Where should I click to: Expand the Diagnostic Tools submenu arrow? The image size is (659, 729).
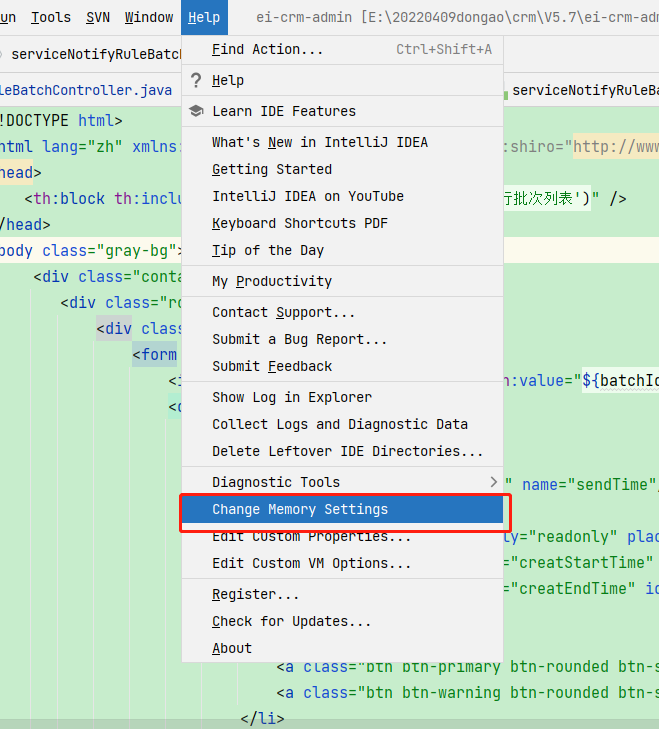pyautogui.click(x=493, y=482)
